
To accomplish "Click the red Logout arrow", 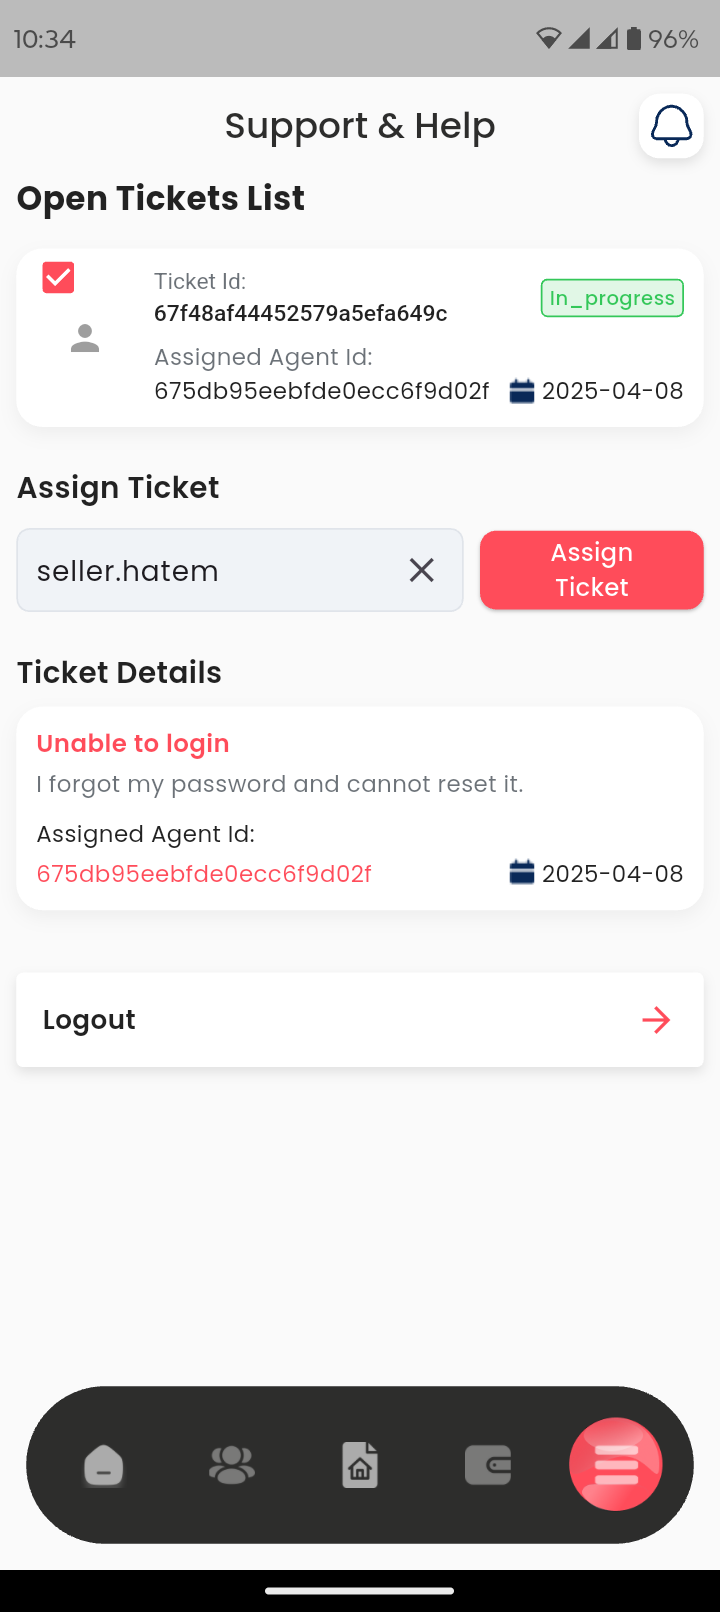I will click(x=656, y=1020).
